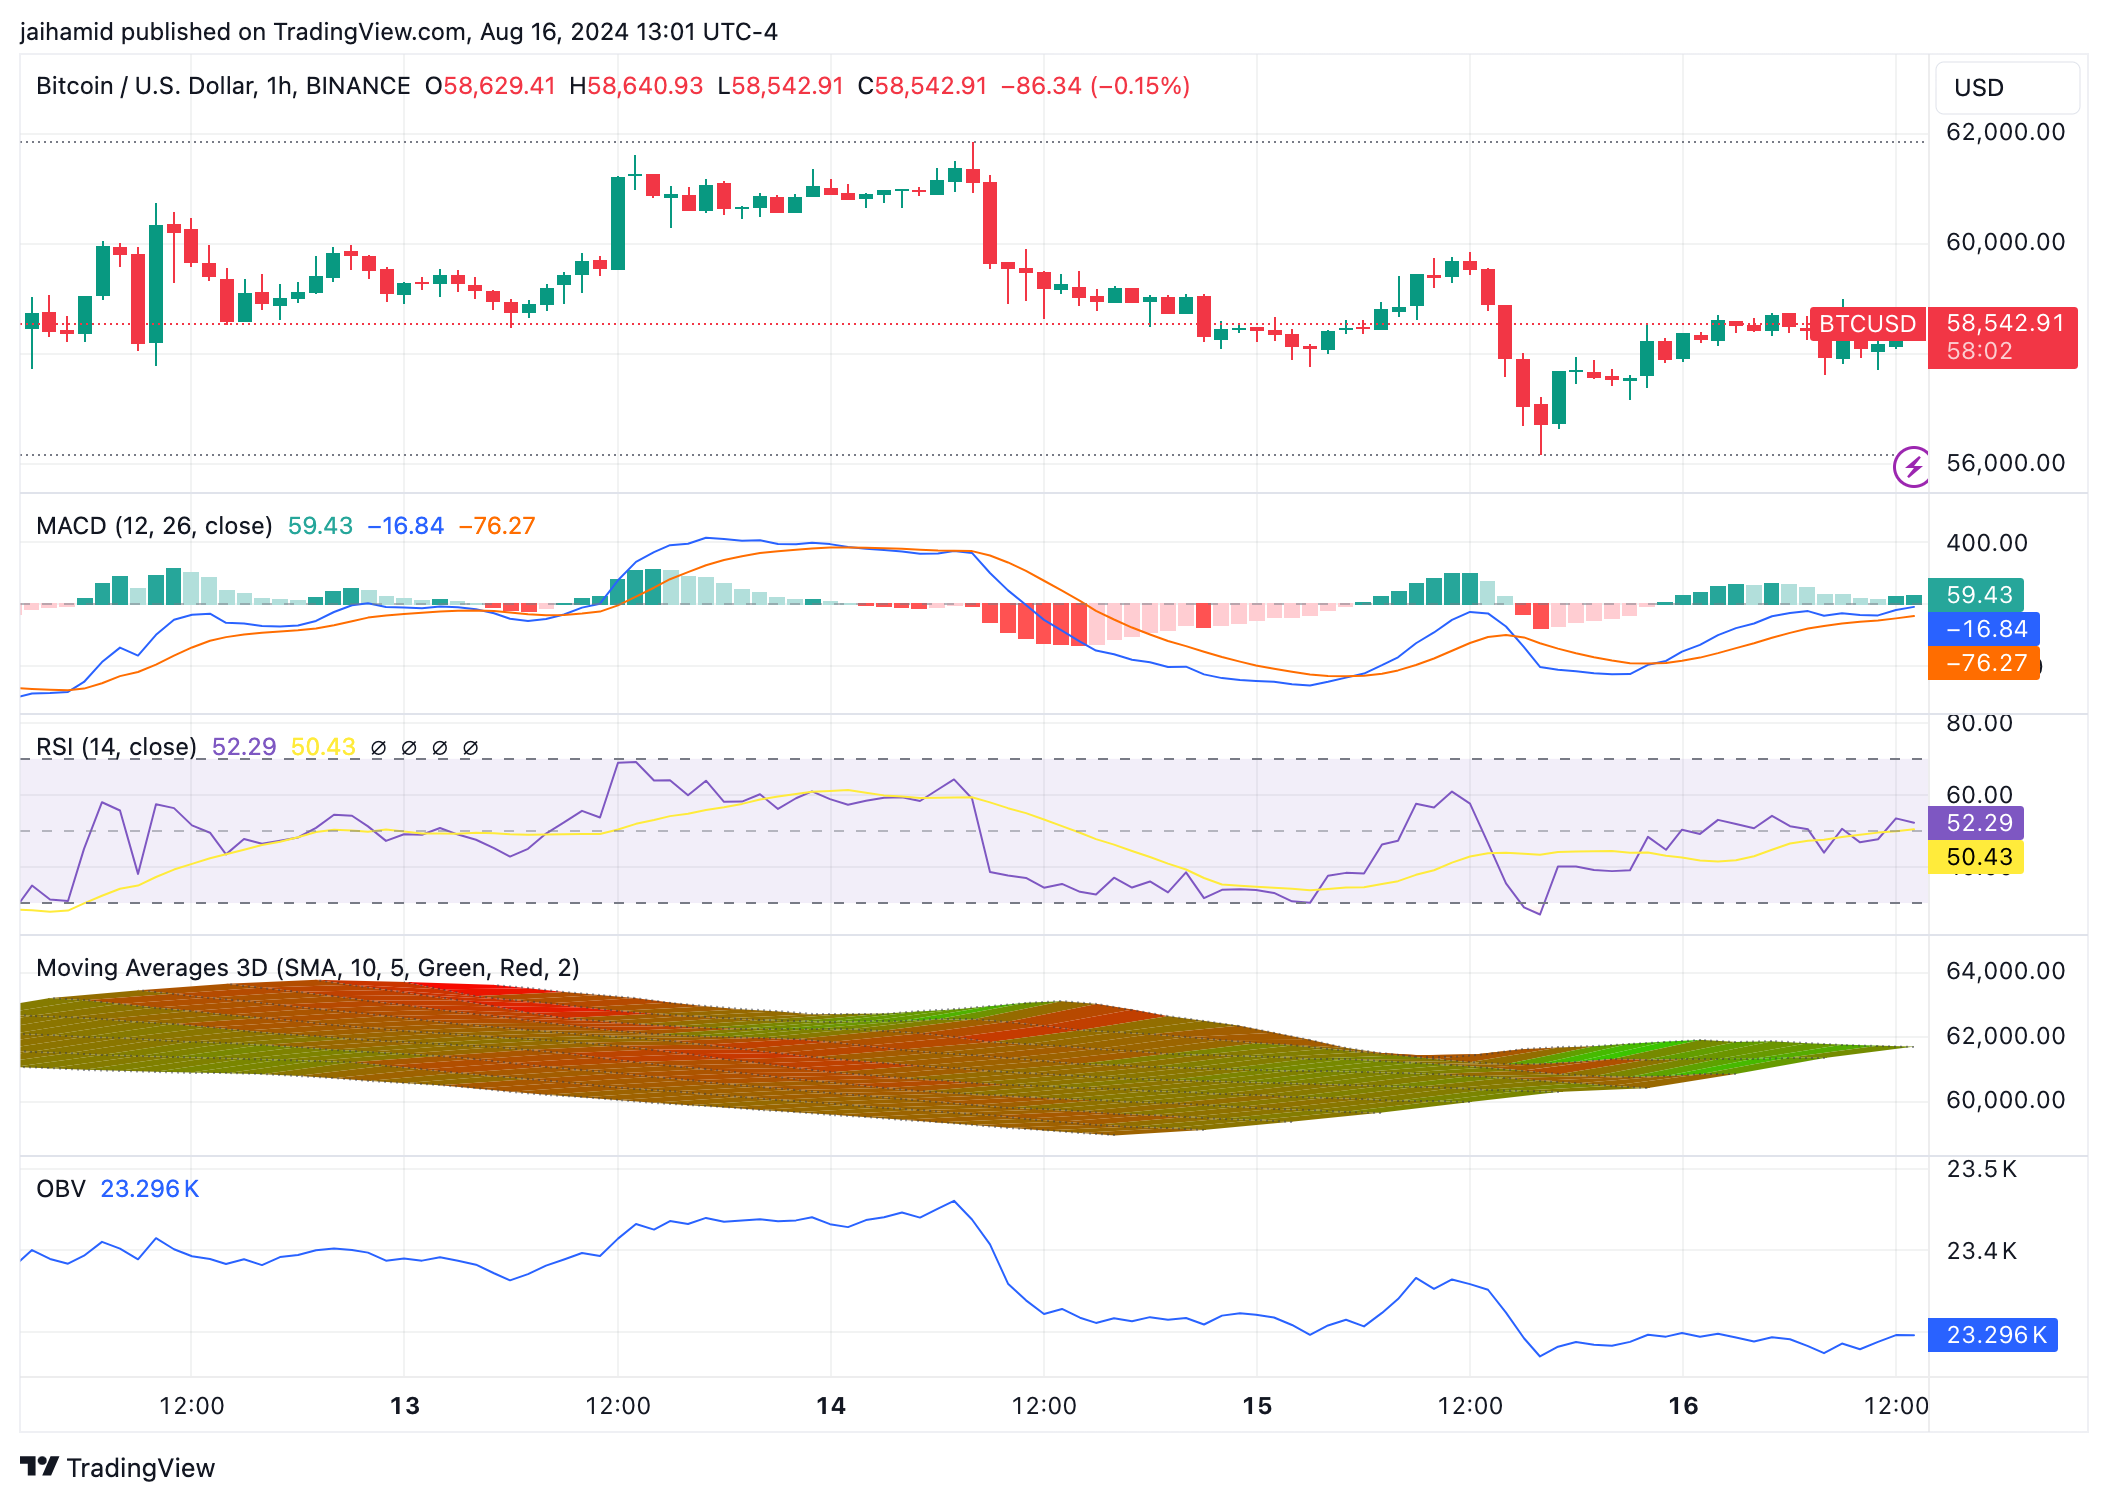Click the RSI (14, close) legend title
Screen dimensions: 2108x1502
116,747
